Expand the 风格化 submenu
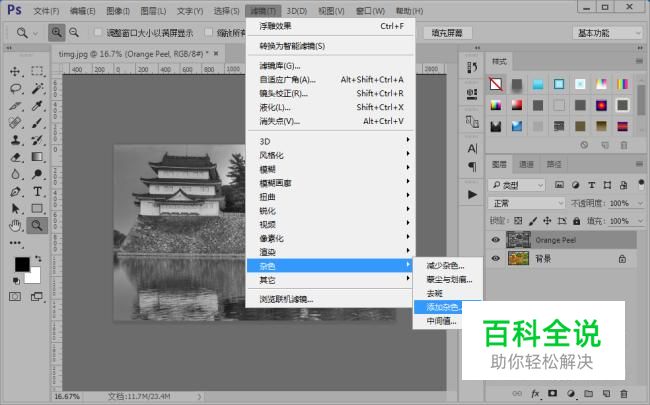Image resolution: width=650 pixels, height=405 pixels. coord(330,155)
